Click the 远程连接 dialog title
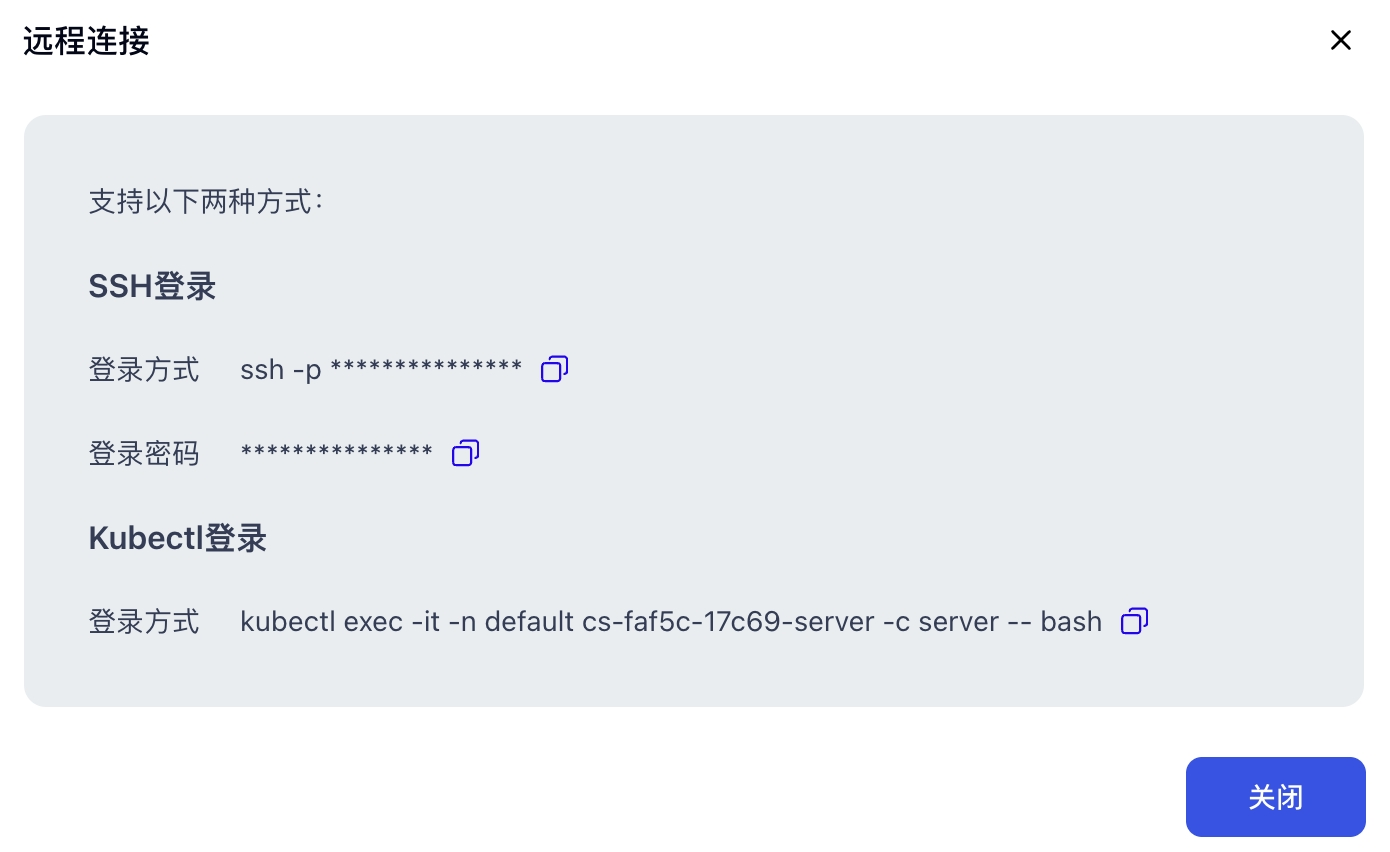The height and width of the screenshot is (852, 1390). pos(86,41)
